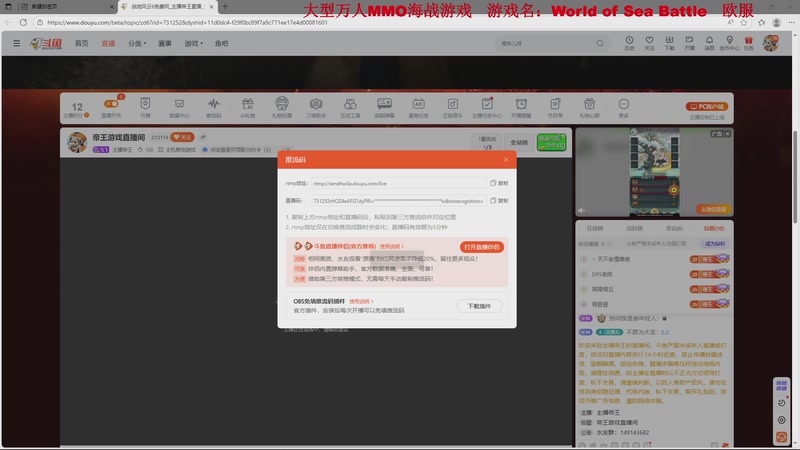Open the 全站榜 ranking button
This screenshot has height=450, width=800.
(519, 142)
